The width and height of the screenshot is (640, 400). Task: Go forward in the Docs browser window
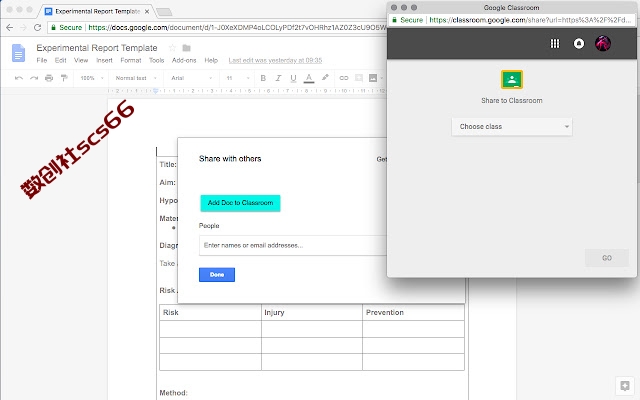click(x=23, y=27)
